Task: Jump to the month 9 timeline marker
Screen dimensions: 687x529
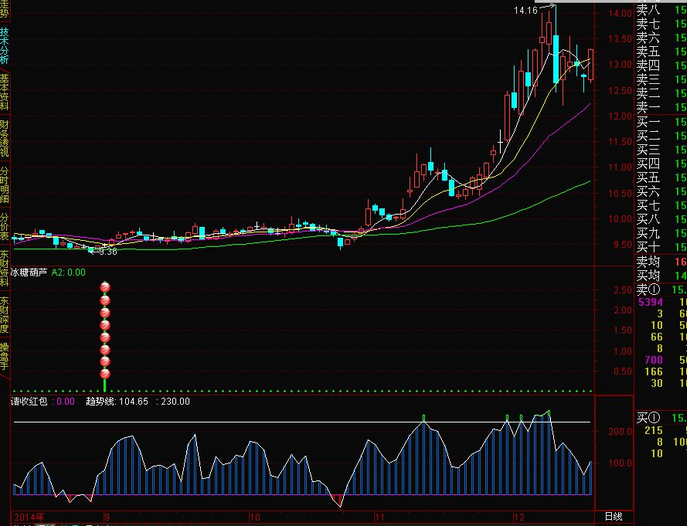Action: pos(106,517)
